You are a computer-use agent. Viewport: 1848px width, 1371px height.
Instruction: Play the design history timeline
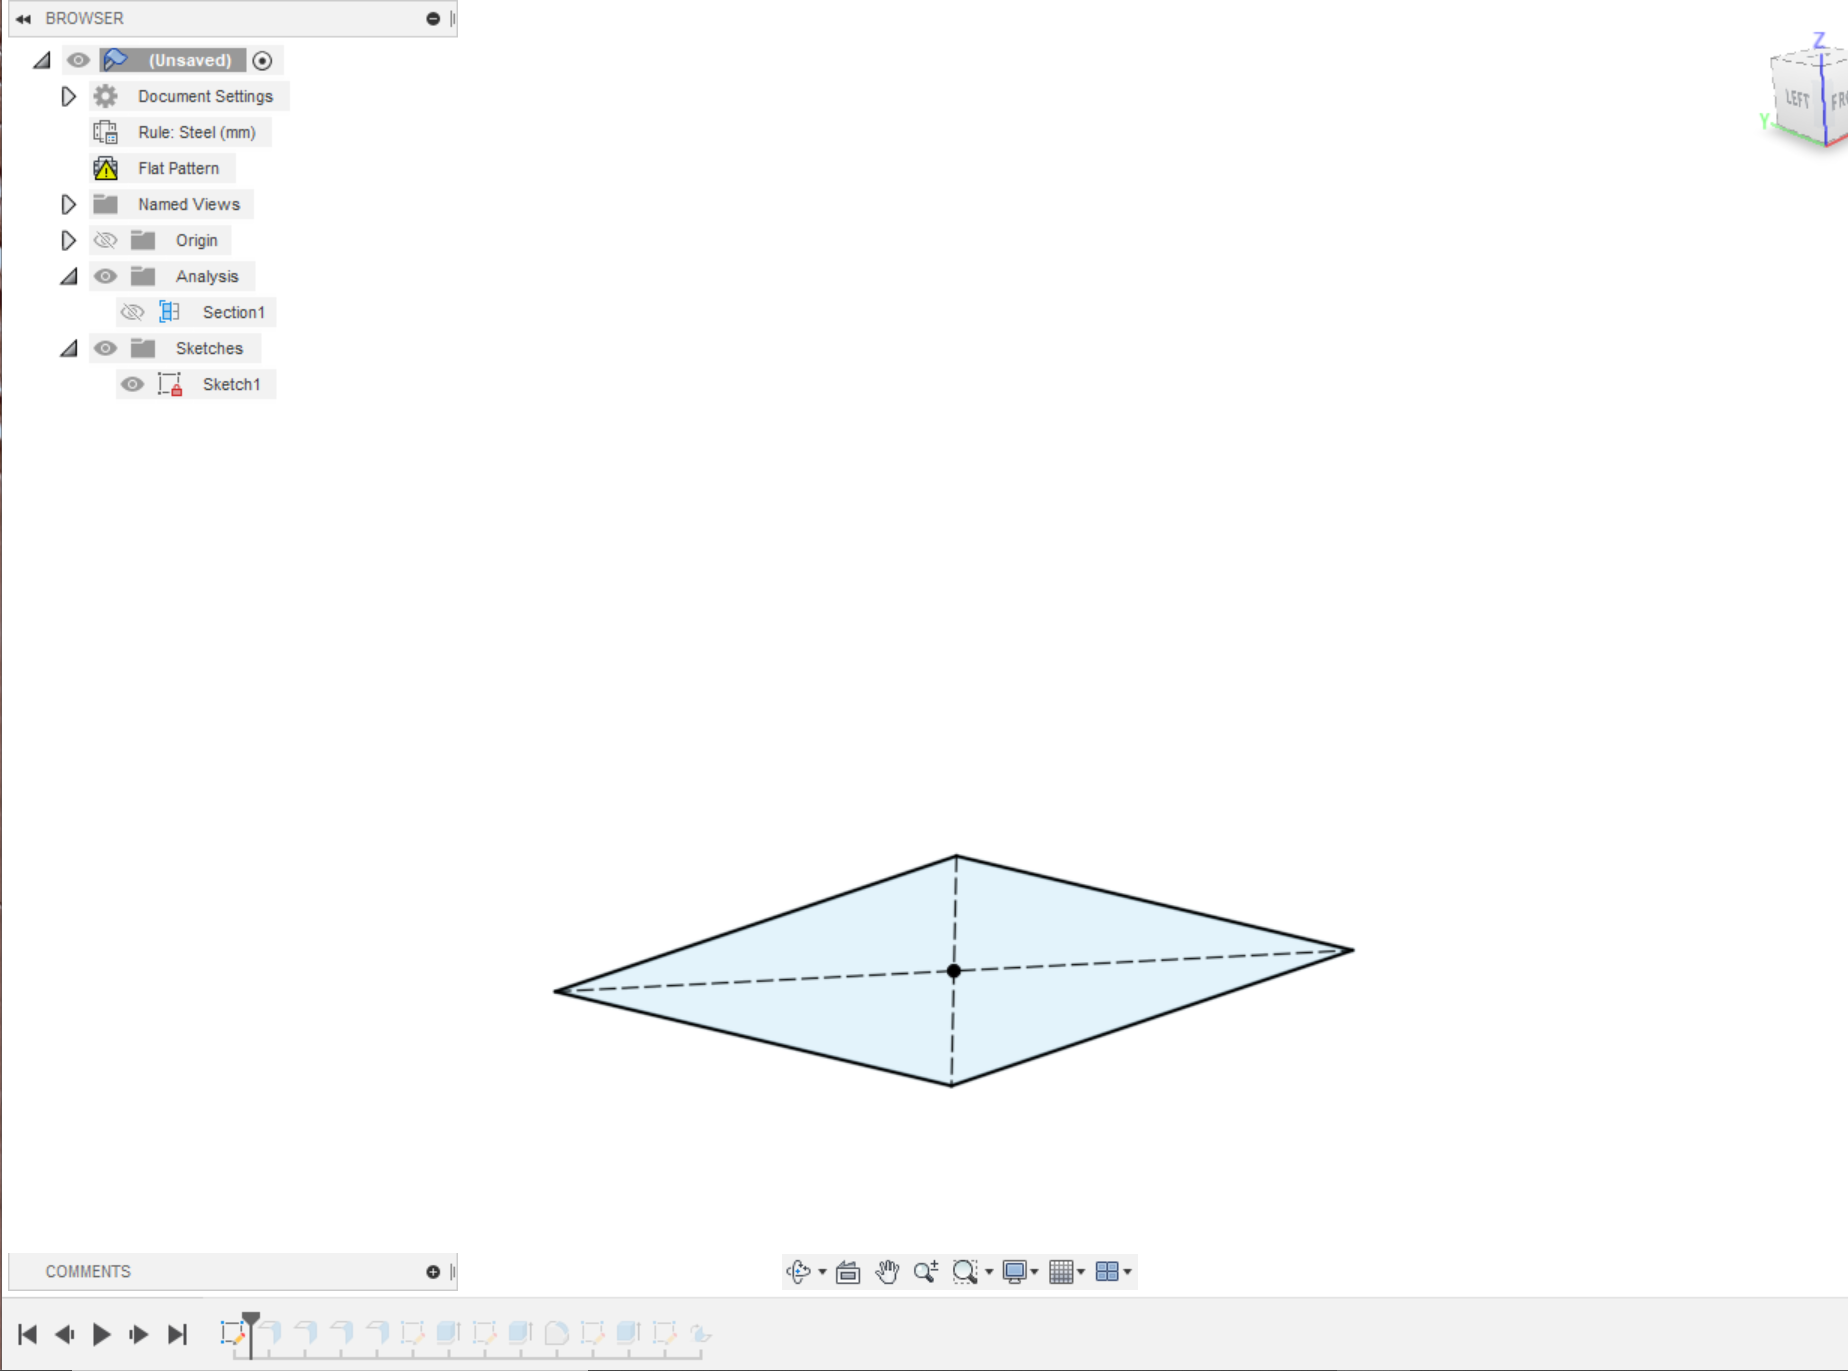[x=101, y=1334]
